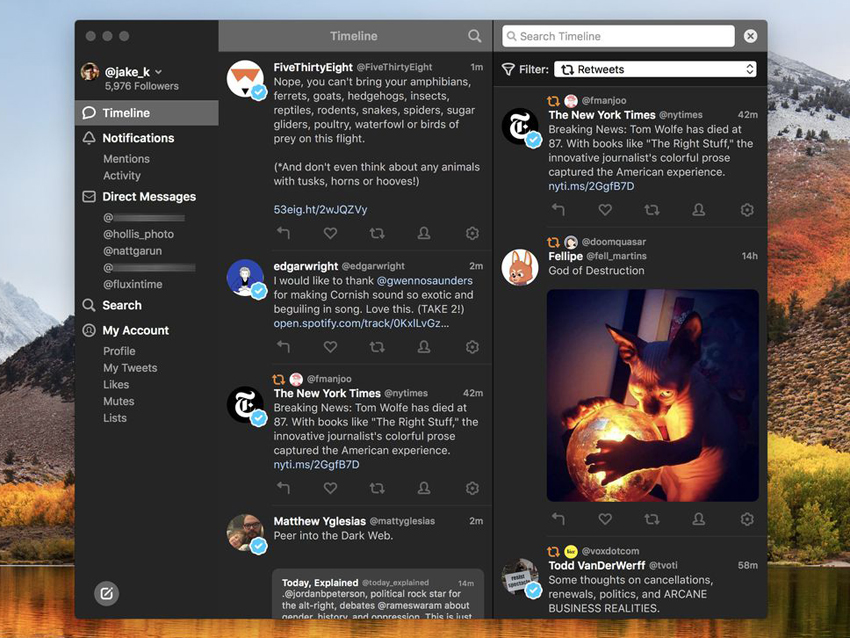This screenshot has height=638, width=850.
Task: Open gear actions on FiveThirtyEight tweet
Action: click(x=472, y=233)
